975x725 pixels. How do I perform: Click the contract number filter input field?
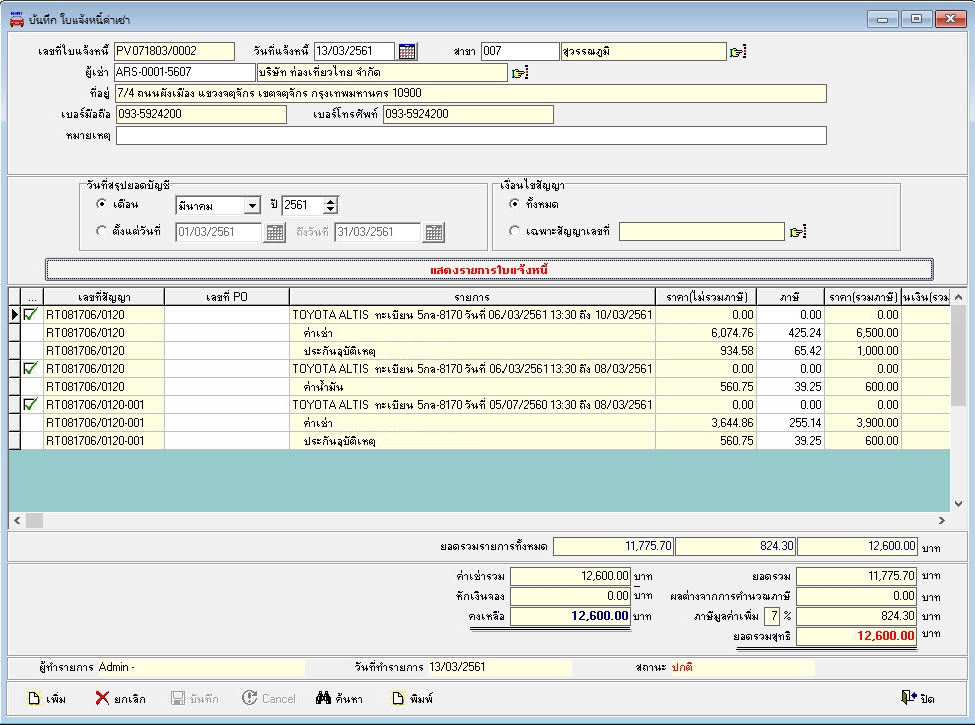click(x=701, y=231)
